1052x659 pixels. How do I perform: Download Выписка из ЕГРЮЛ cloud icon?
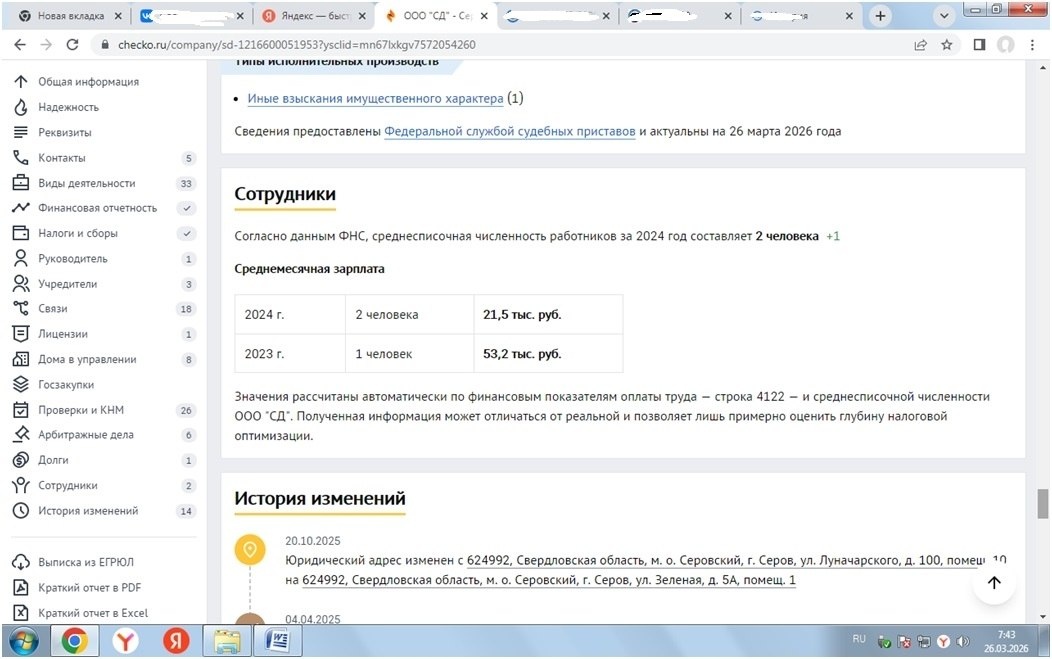(x=21, y=562)
